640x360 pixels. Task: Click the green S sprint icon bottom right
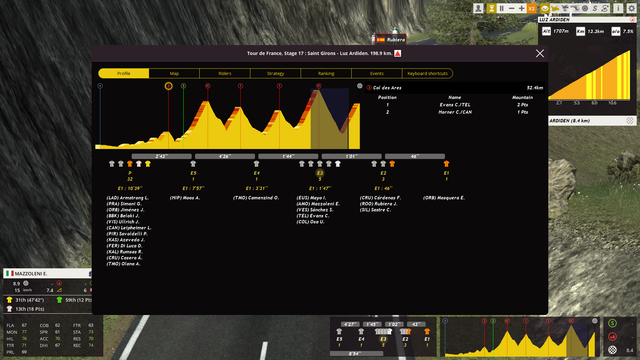click(x=612, y=323)
